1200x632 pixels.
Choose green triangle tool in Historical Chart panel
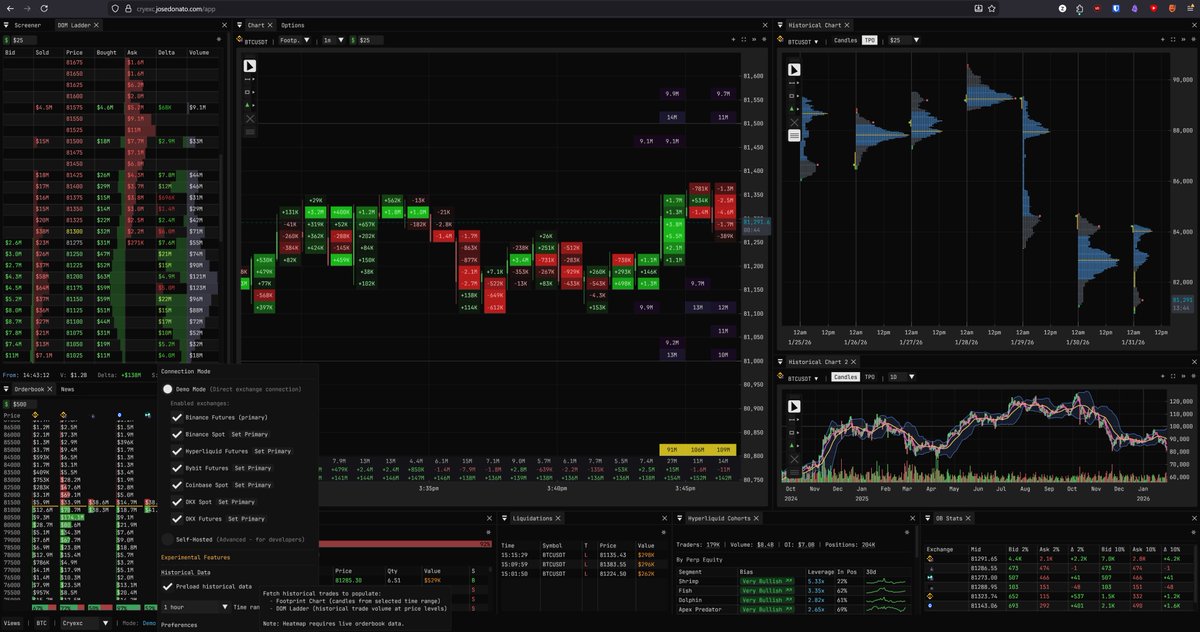coord(794,108)
